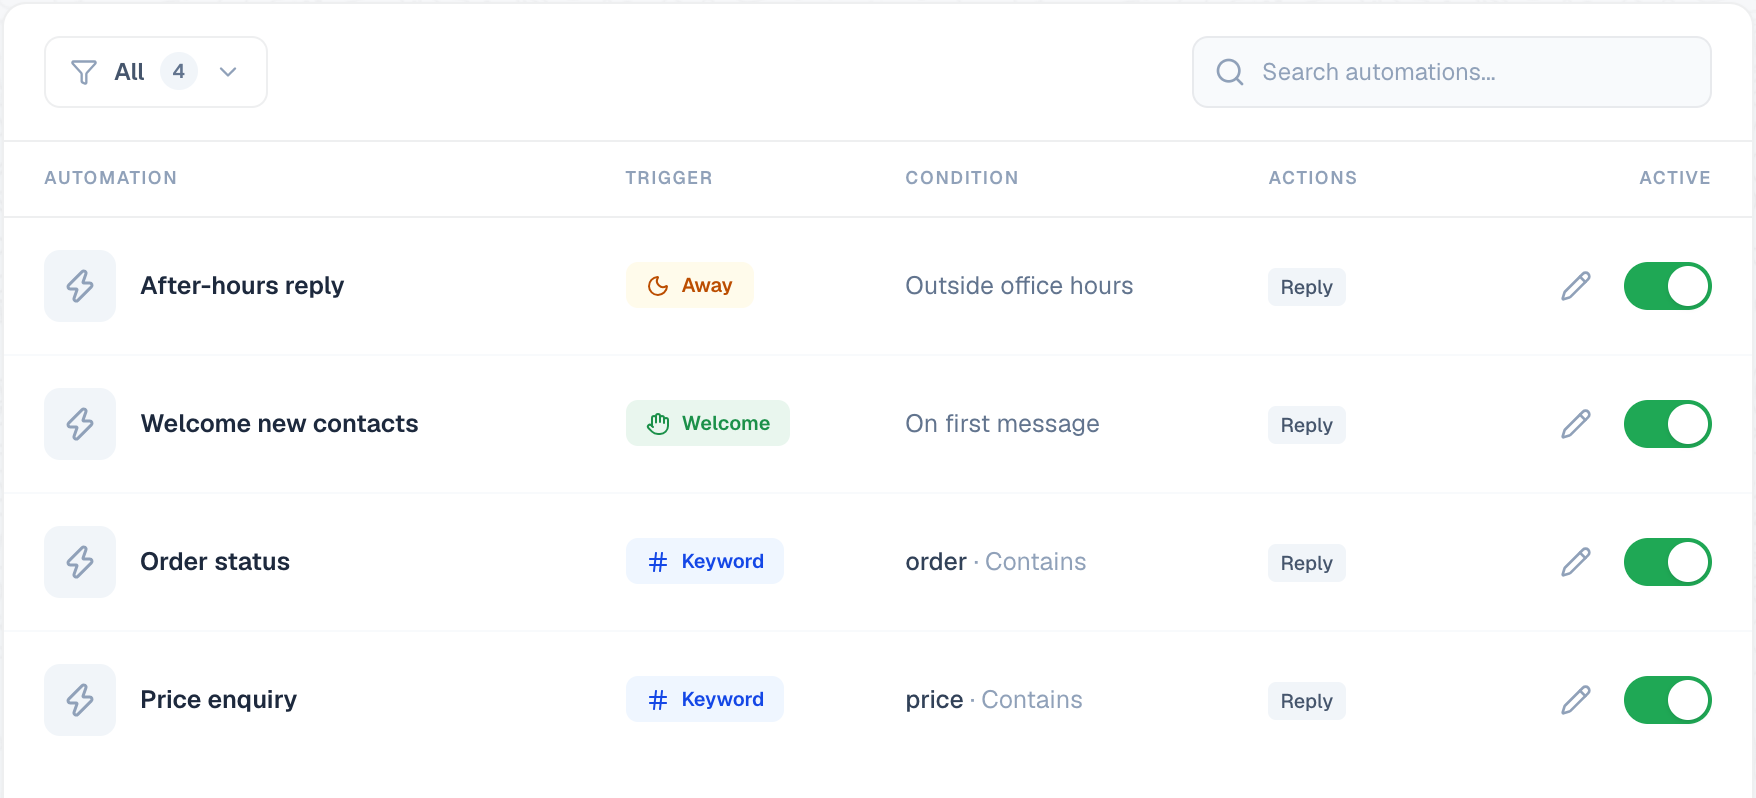Screen dimensions: 1756x798
Task: Expand the All filter dropdown chevron
Action: (228, 72)
